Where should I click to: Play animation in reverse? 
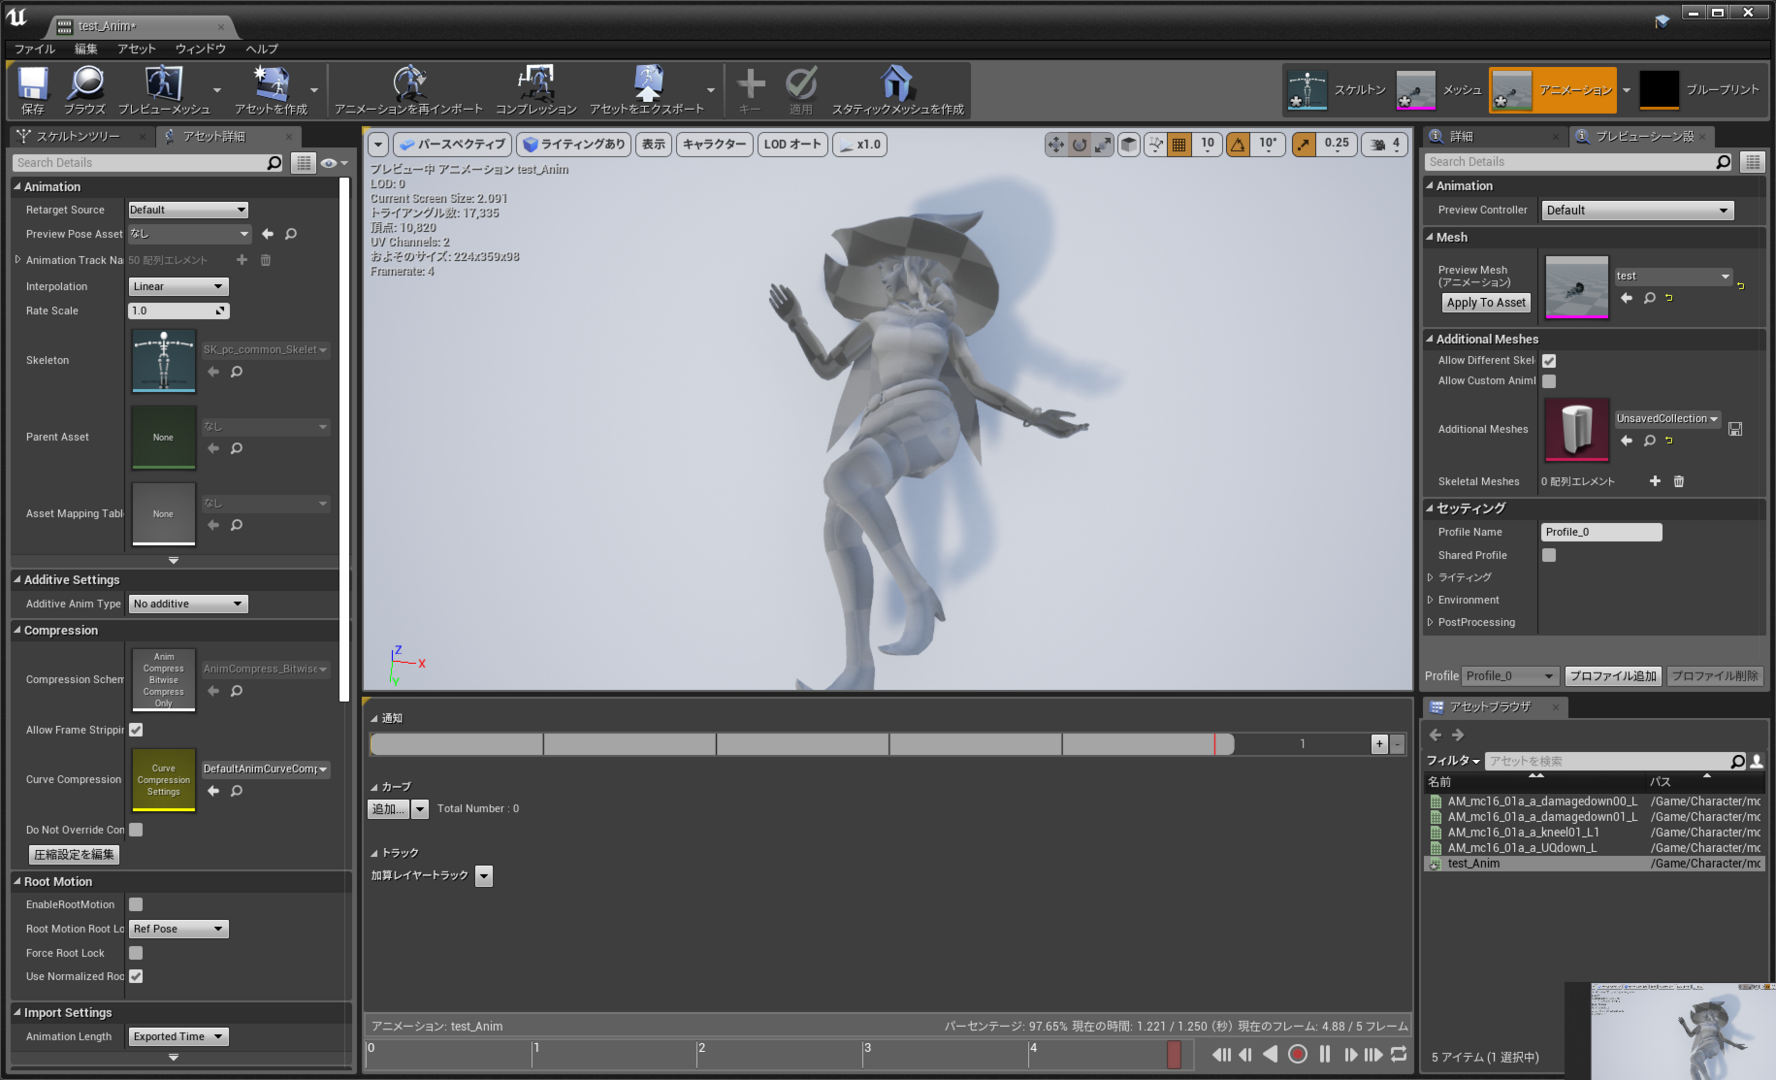click(x=1270, y=1054)
